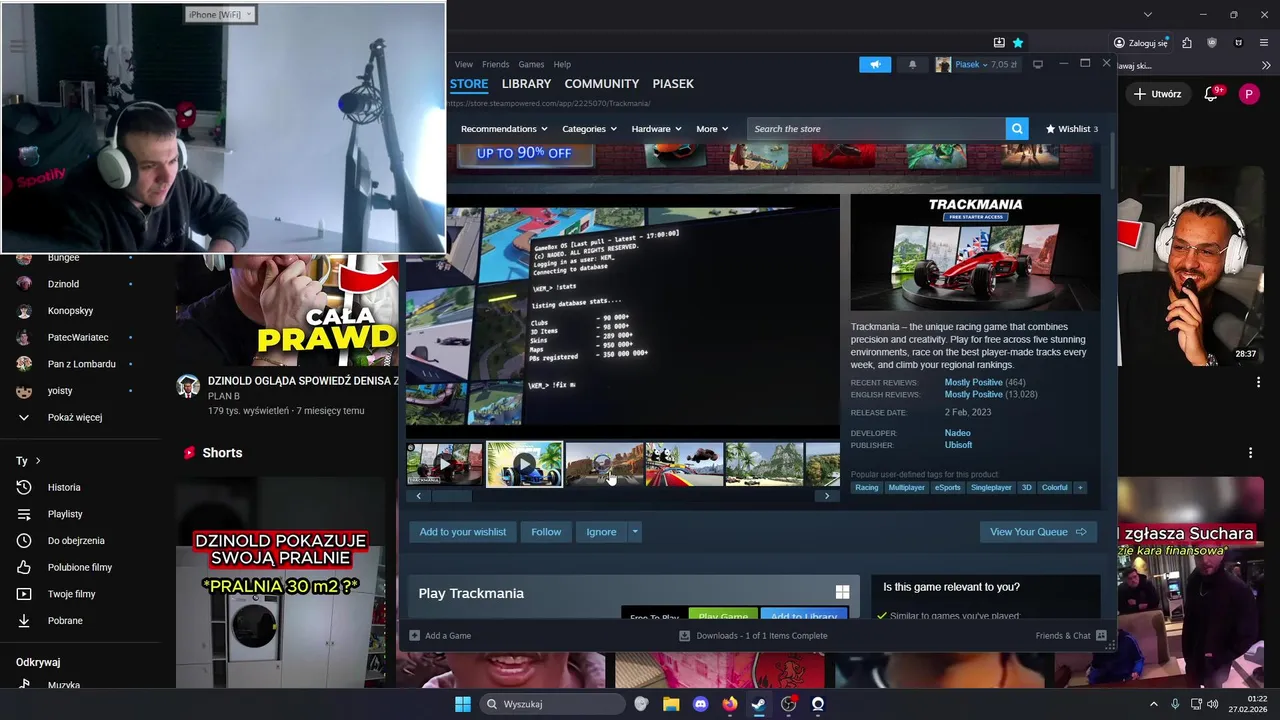
Task: Expand the Ty section chevron
Action: [38, 461]
